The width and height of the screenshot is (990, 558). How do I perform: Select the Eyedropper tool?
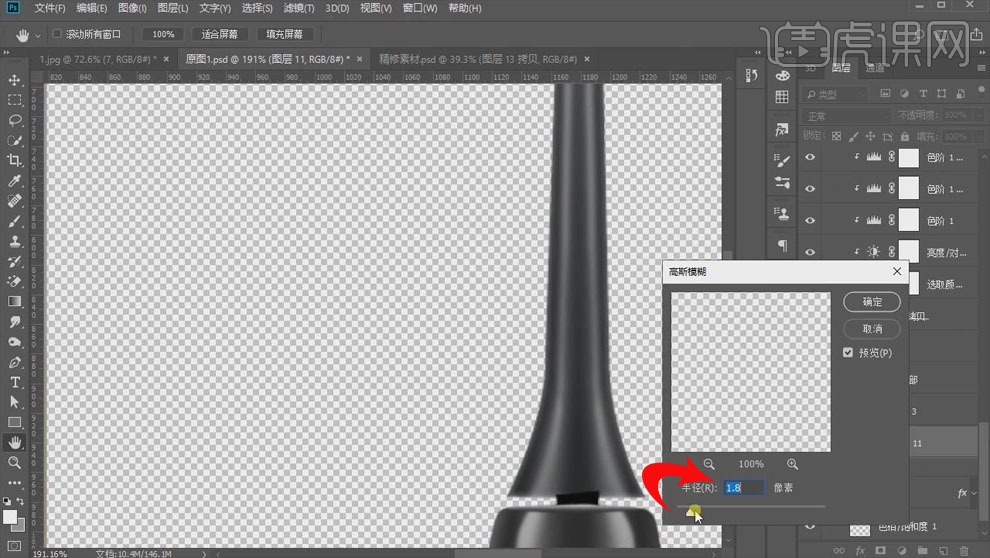15,181
